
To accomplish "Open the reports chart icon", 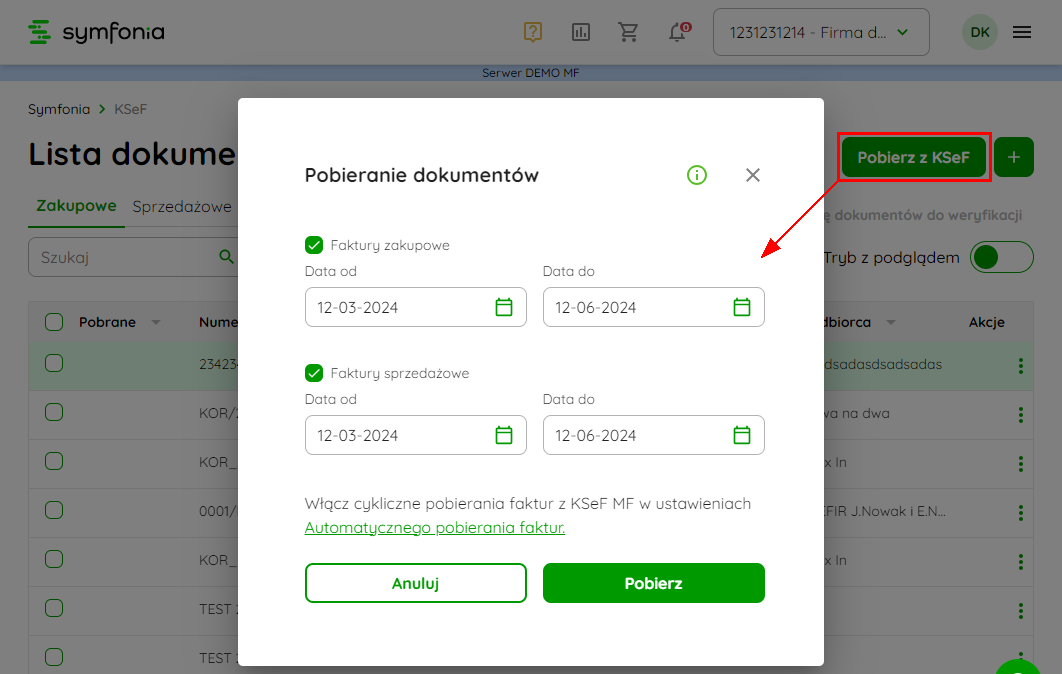I will tap(581, 32).
